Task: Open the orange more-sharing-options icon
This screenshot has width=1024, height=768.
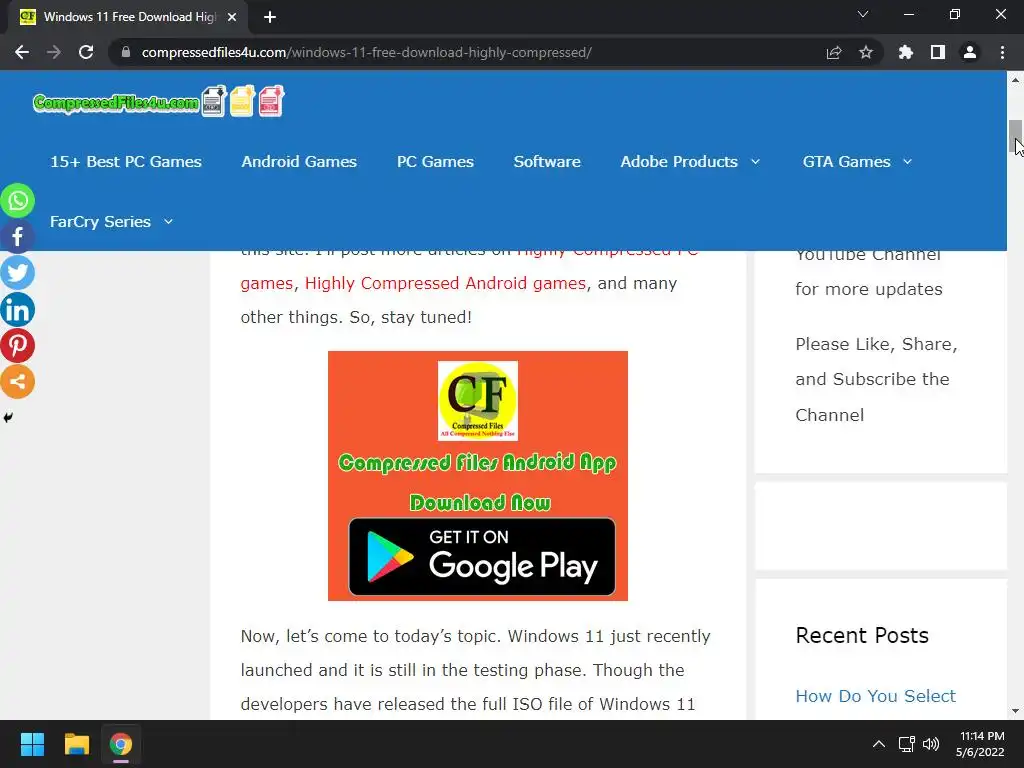Action: pyautogui.click(x=18, y=381)
